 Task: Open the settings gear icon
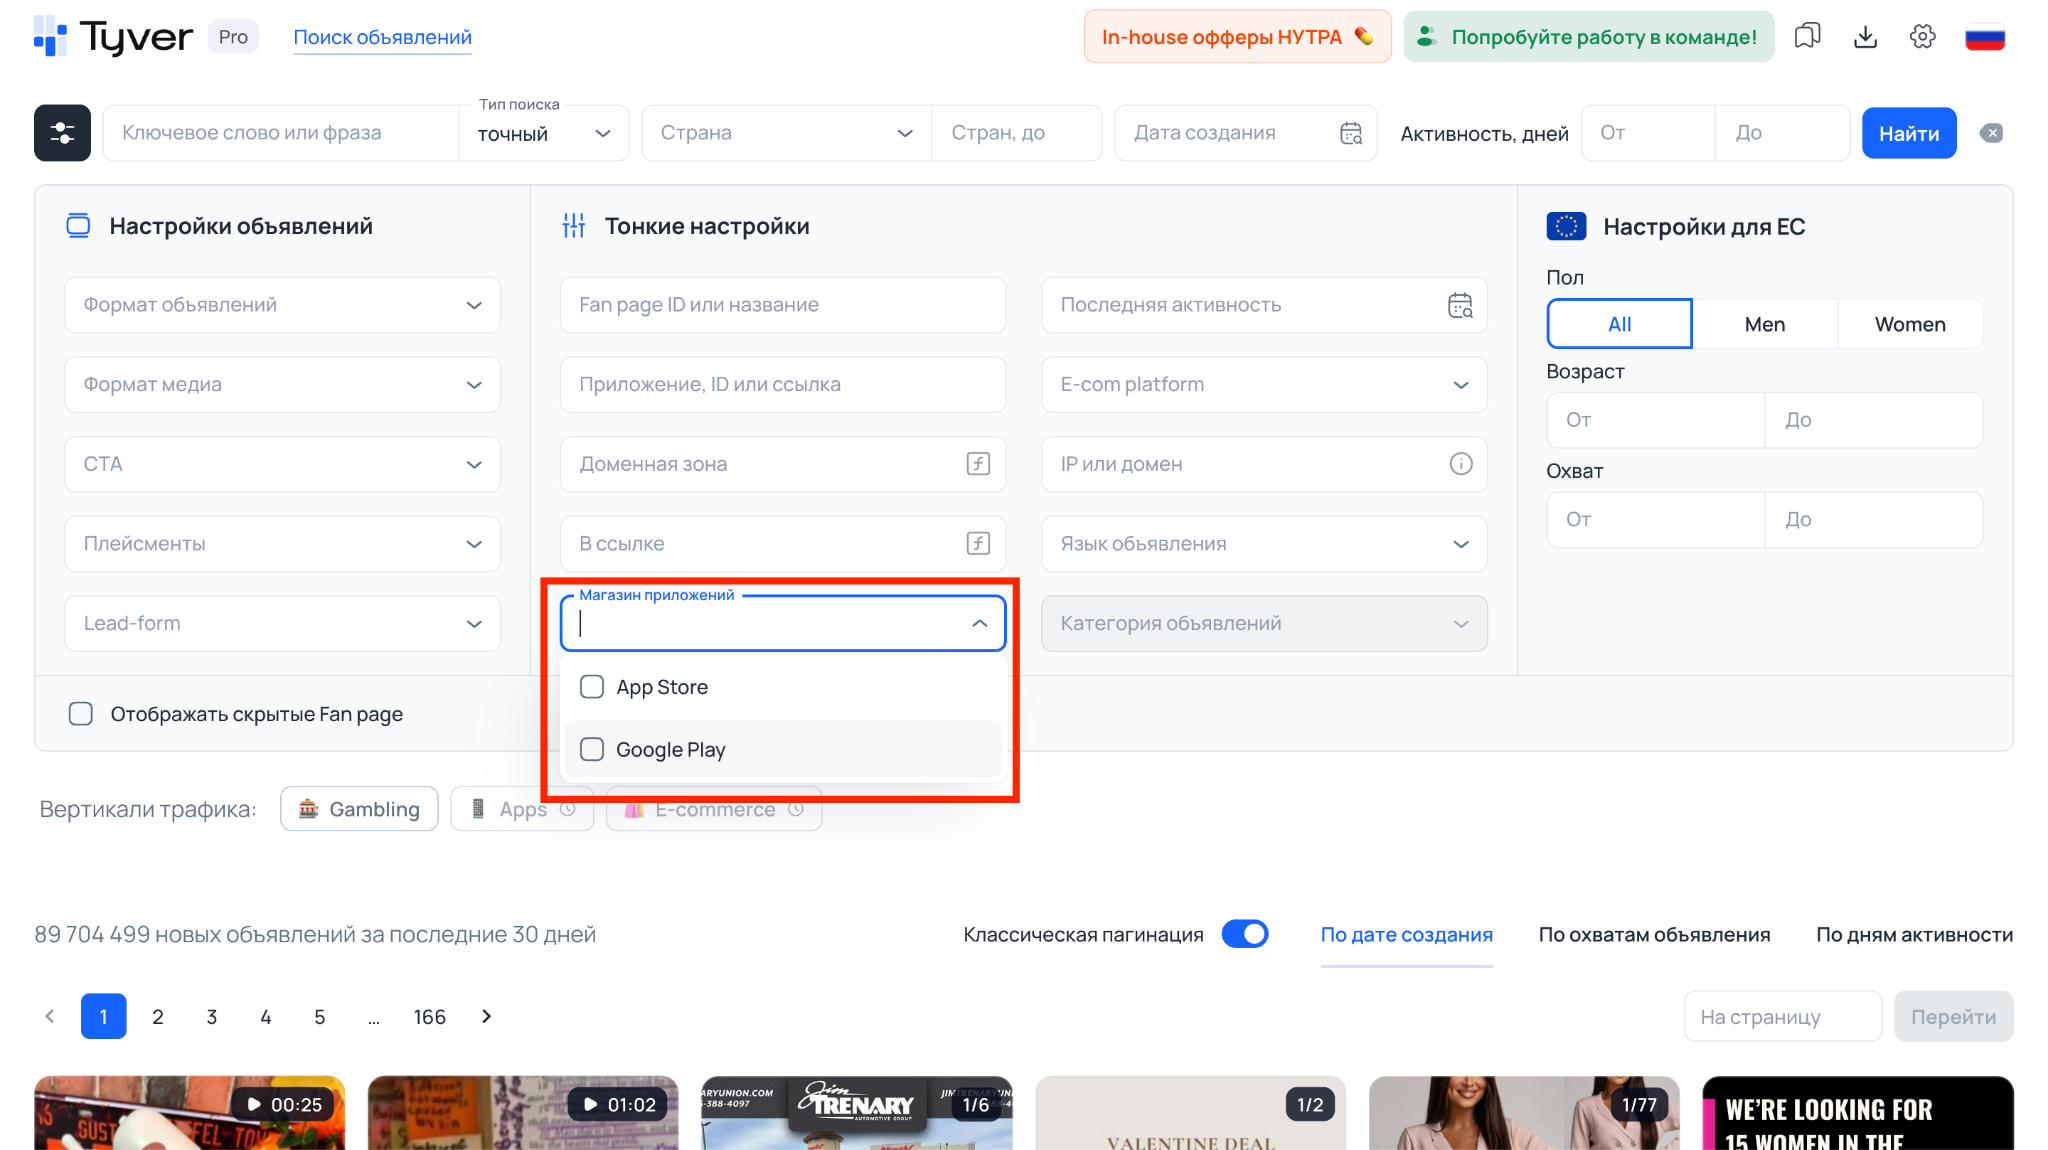pos(1922,36)
